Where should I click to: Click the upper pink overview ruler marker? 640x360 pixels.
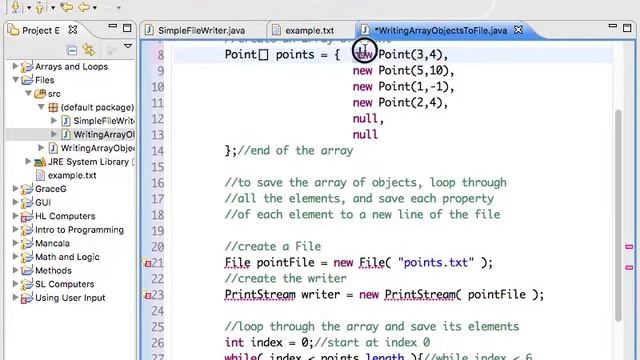(629, 247)
